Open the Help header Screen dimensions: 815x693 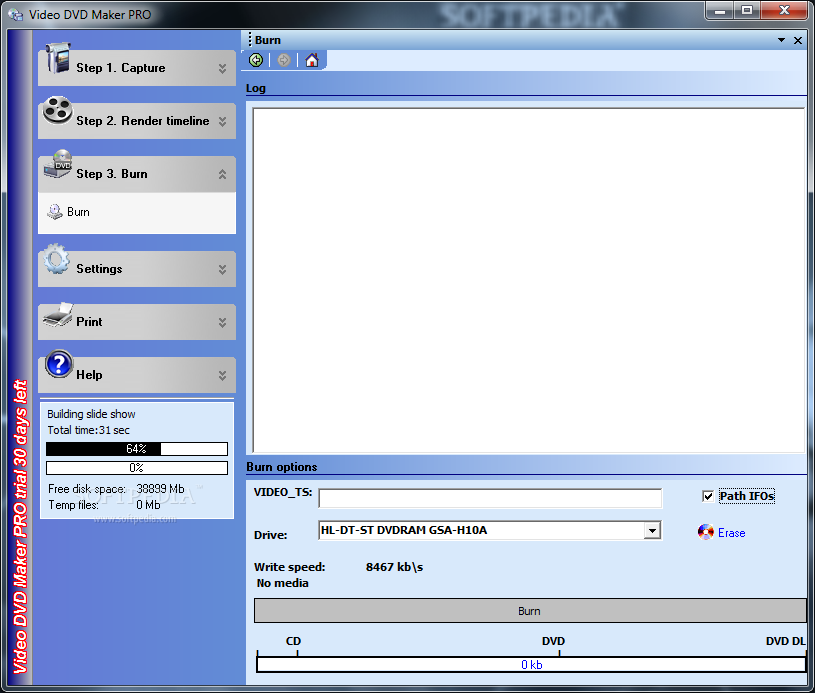tap(137, 375)
